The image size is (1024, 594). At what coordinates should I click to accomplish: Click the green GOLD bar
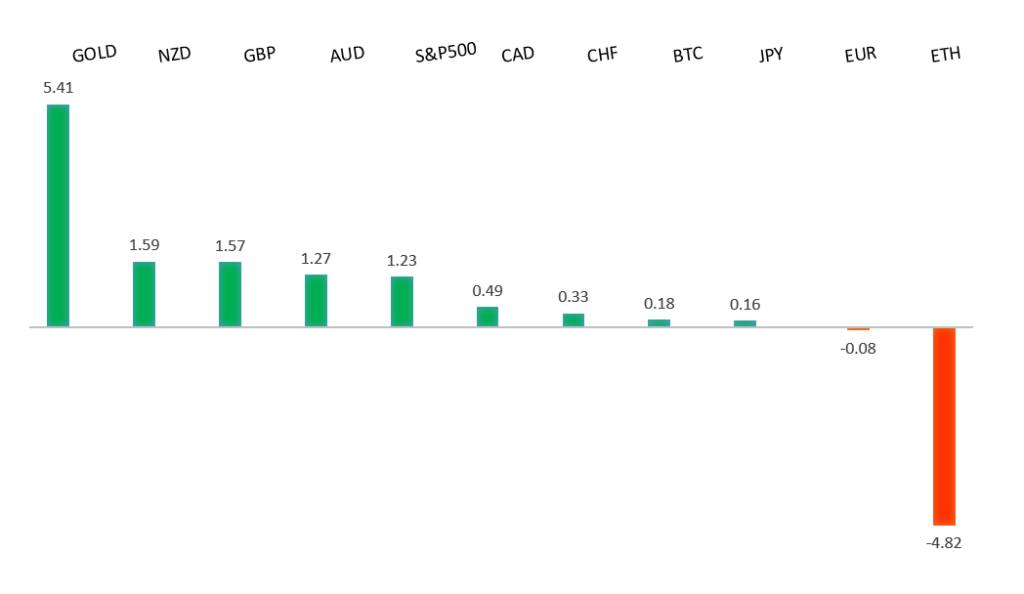coord(58,215)
